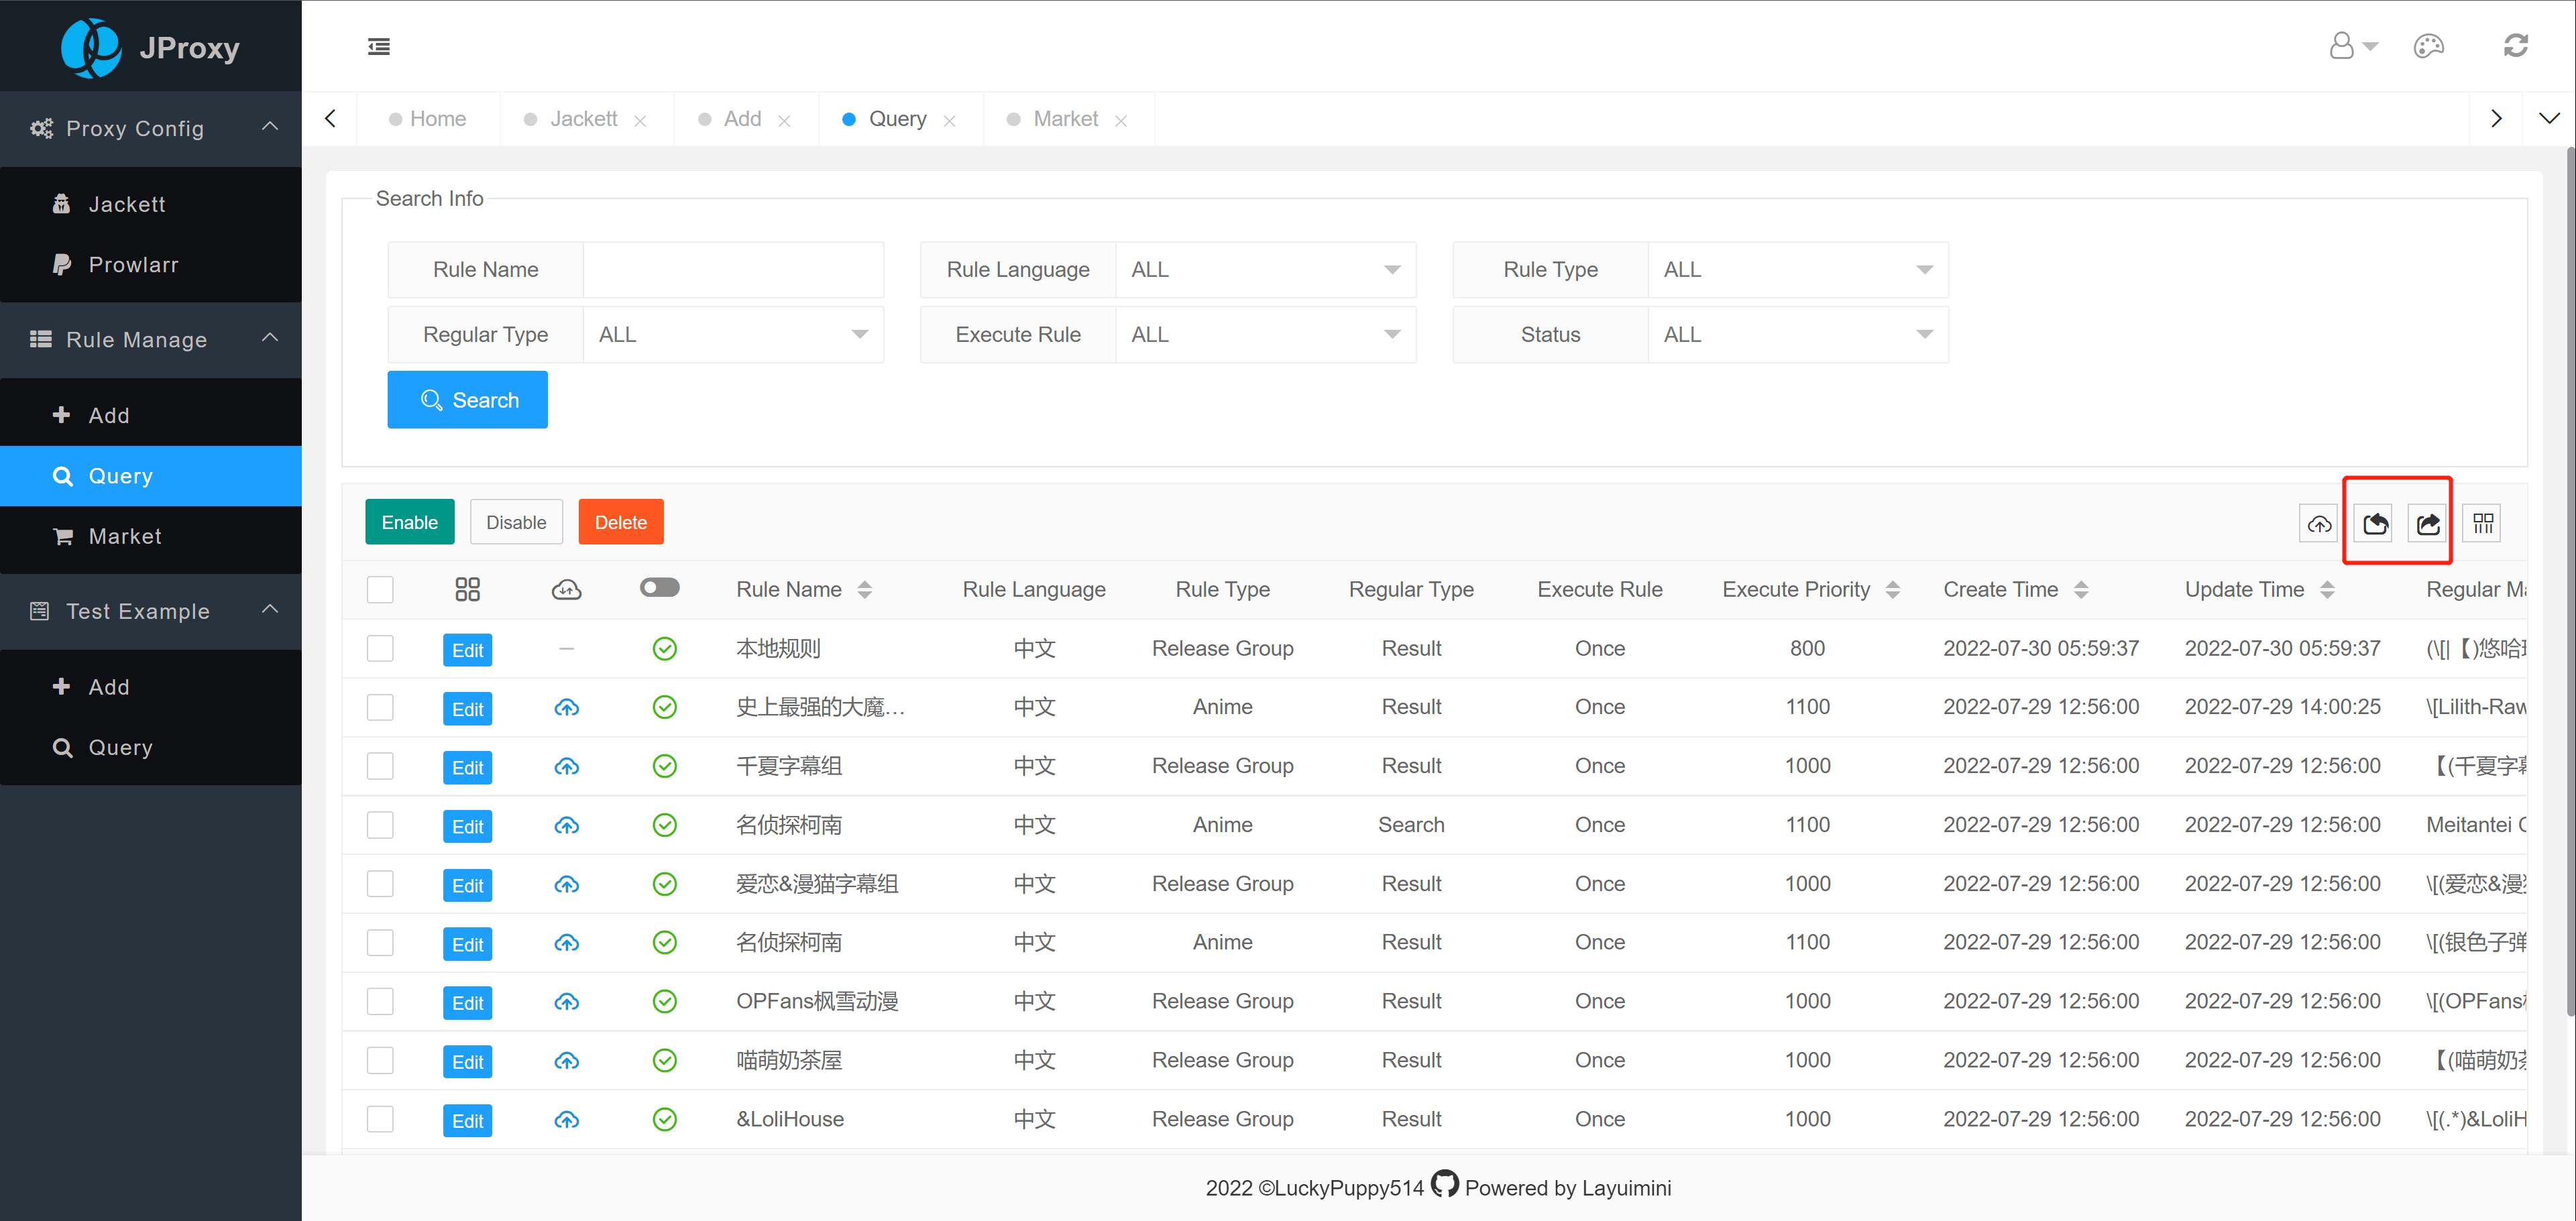The image size is (2576, 1221).
Task: Open the theme palette icon
Action: pyautogui.click(x=2428, y=46)
